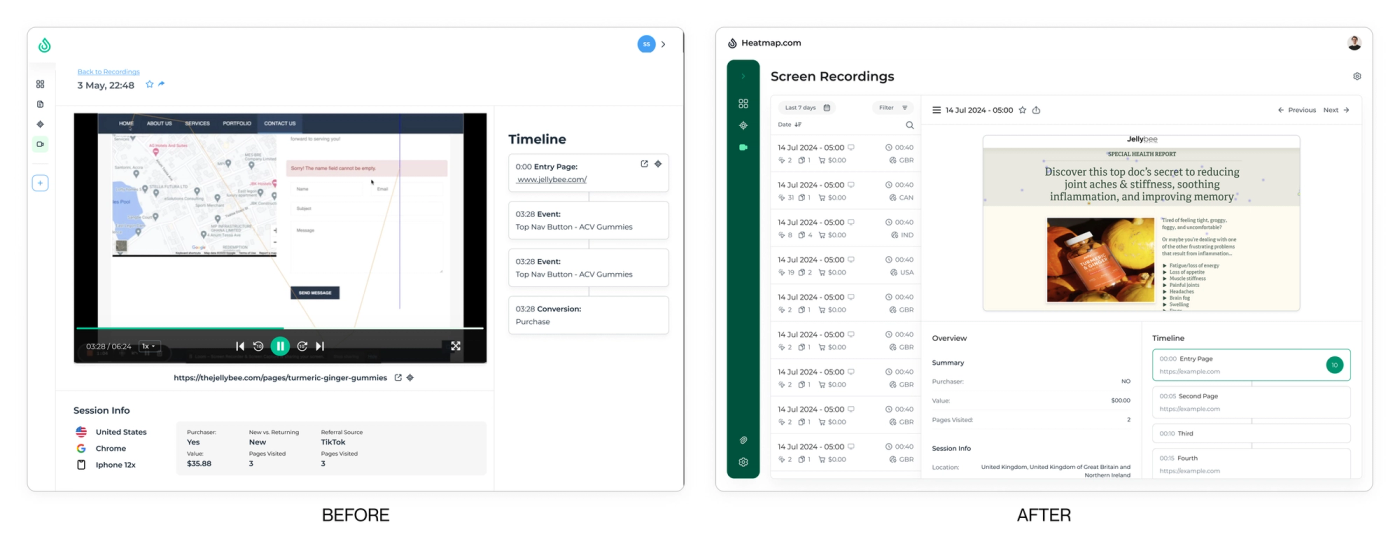Open dashboard grid icon in BEFORE sidebar
The height and width of the screenshot is (553, 1400).
[x=40, y=84]
